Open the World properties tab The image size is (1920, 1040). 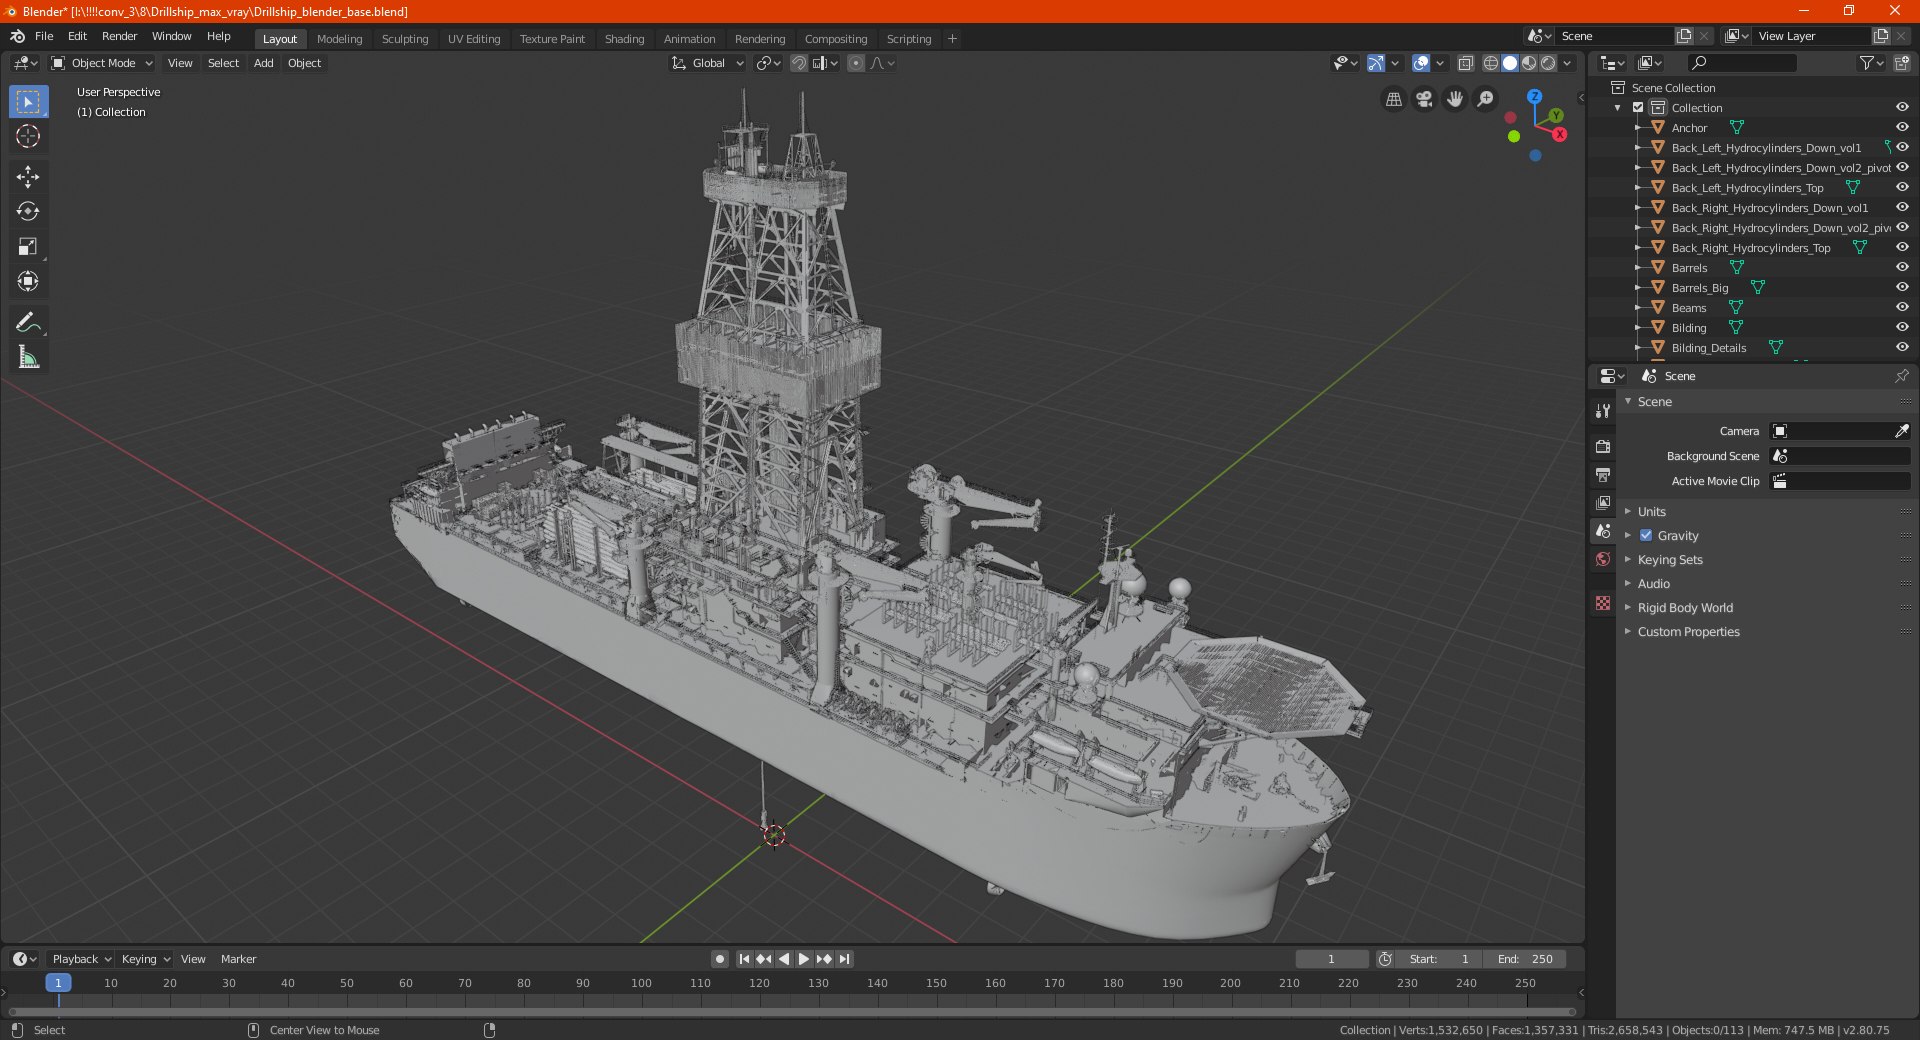pos(1603,559)
